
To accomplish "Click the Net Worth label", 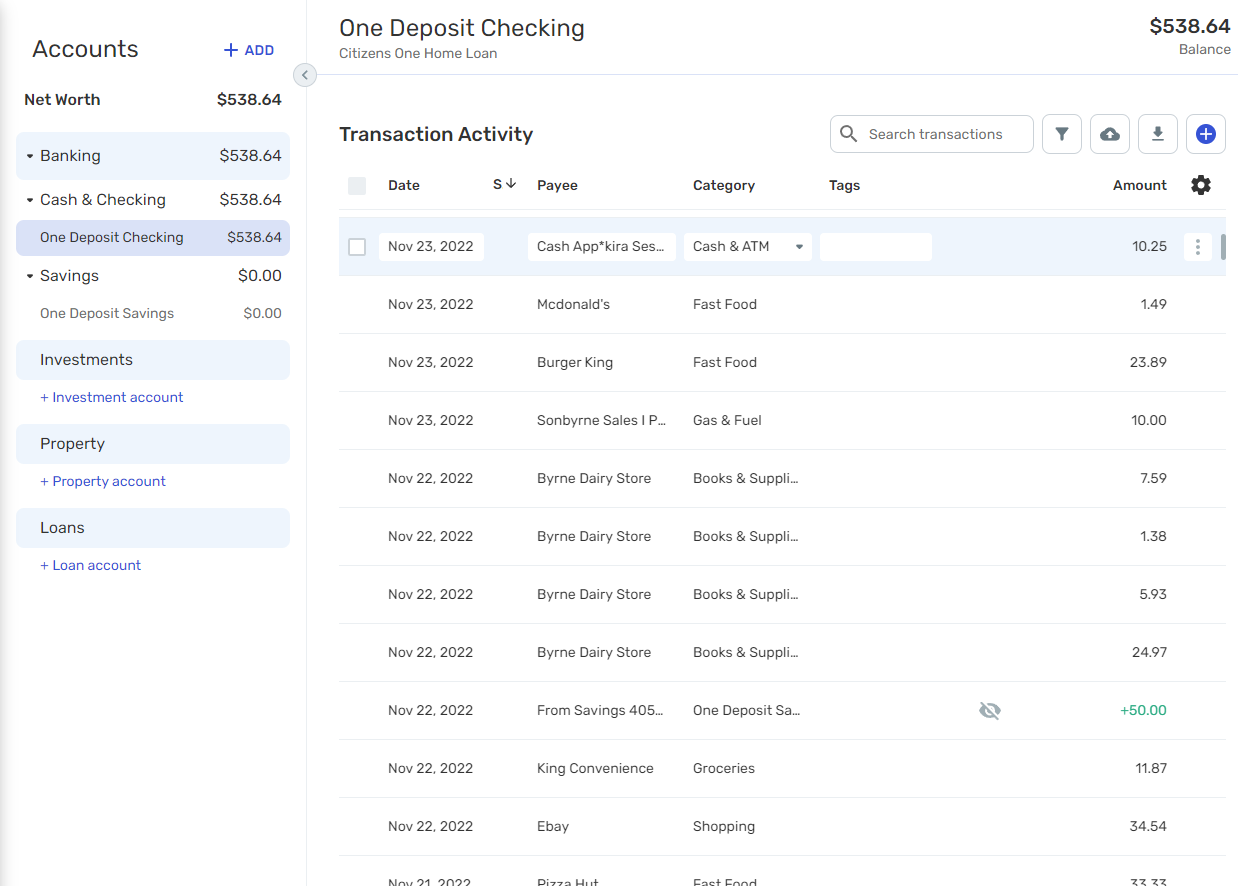I will coord(62,100).
